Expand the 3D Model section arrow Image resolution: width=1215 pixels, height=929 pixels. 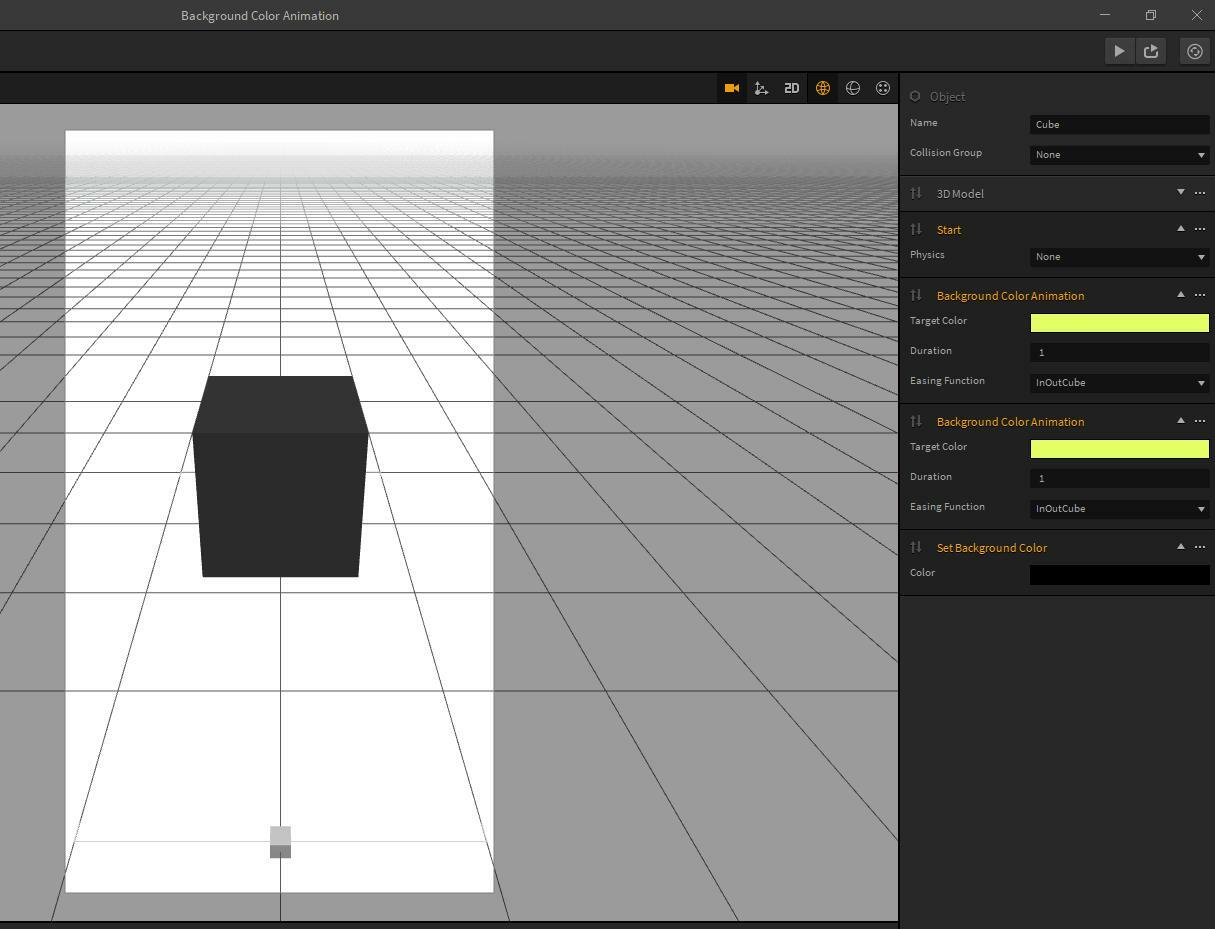click(x=1181, y=192)
